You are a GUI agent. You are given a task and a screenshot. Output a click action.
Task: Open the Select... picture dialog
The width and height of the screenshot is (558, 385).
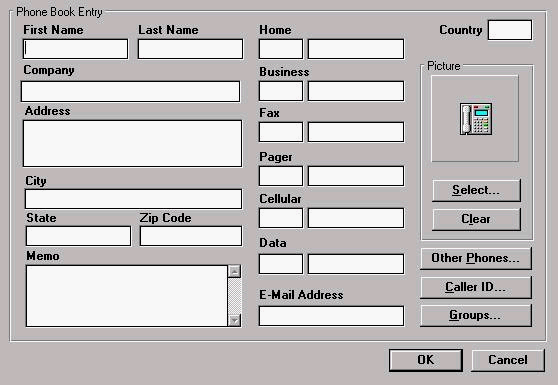(476, 190)
